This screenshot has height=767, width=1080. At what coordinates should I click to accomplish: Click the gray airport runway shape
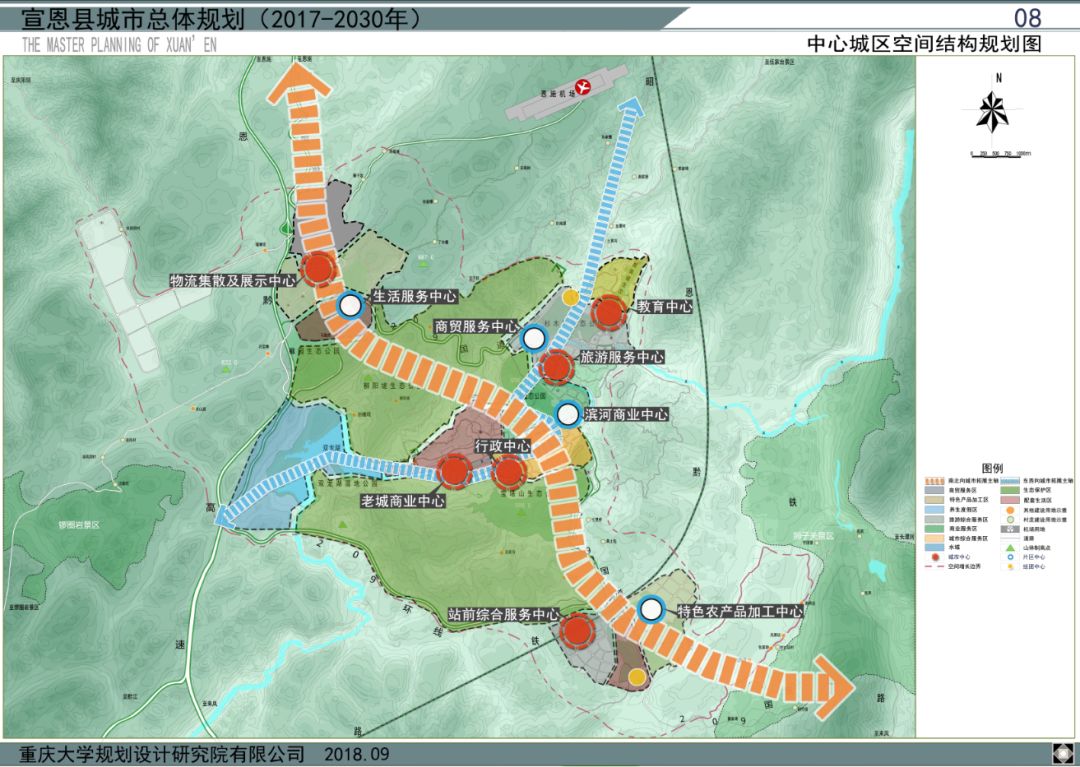pos(566,92)
